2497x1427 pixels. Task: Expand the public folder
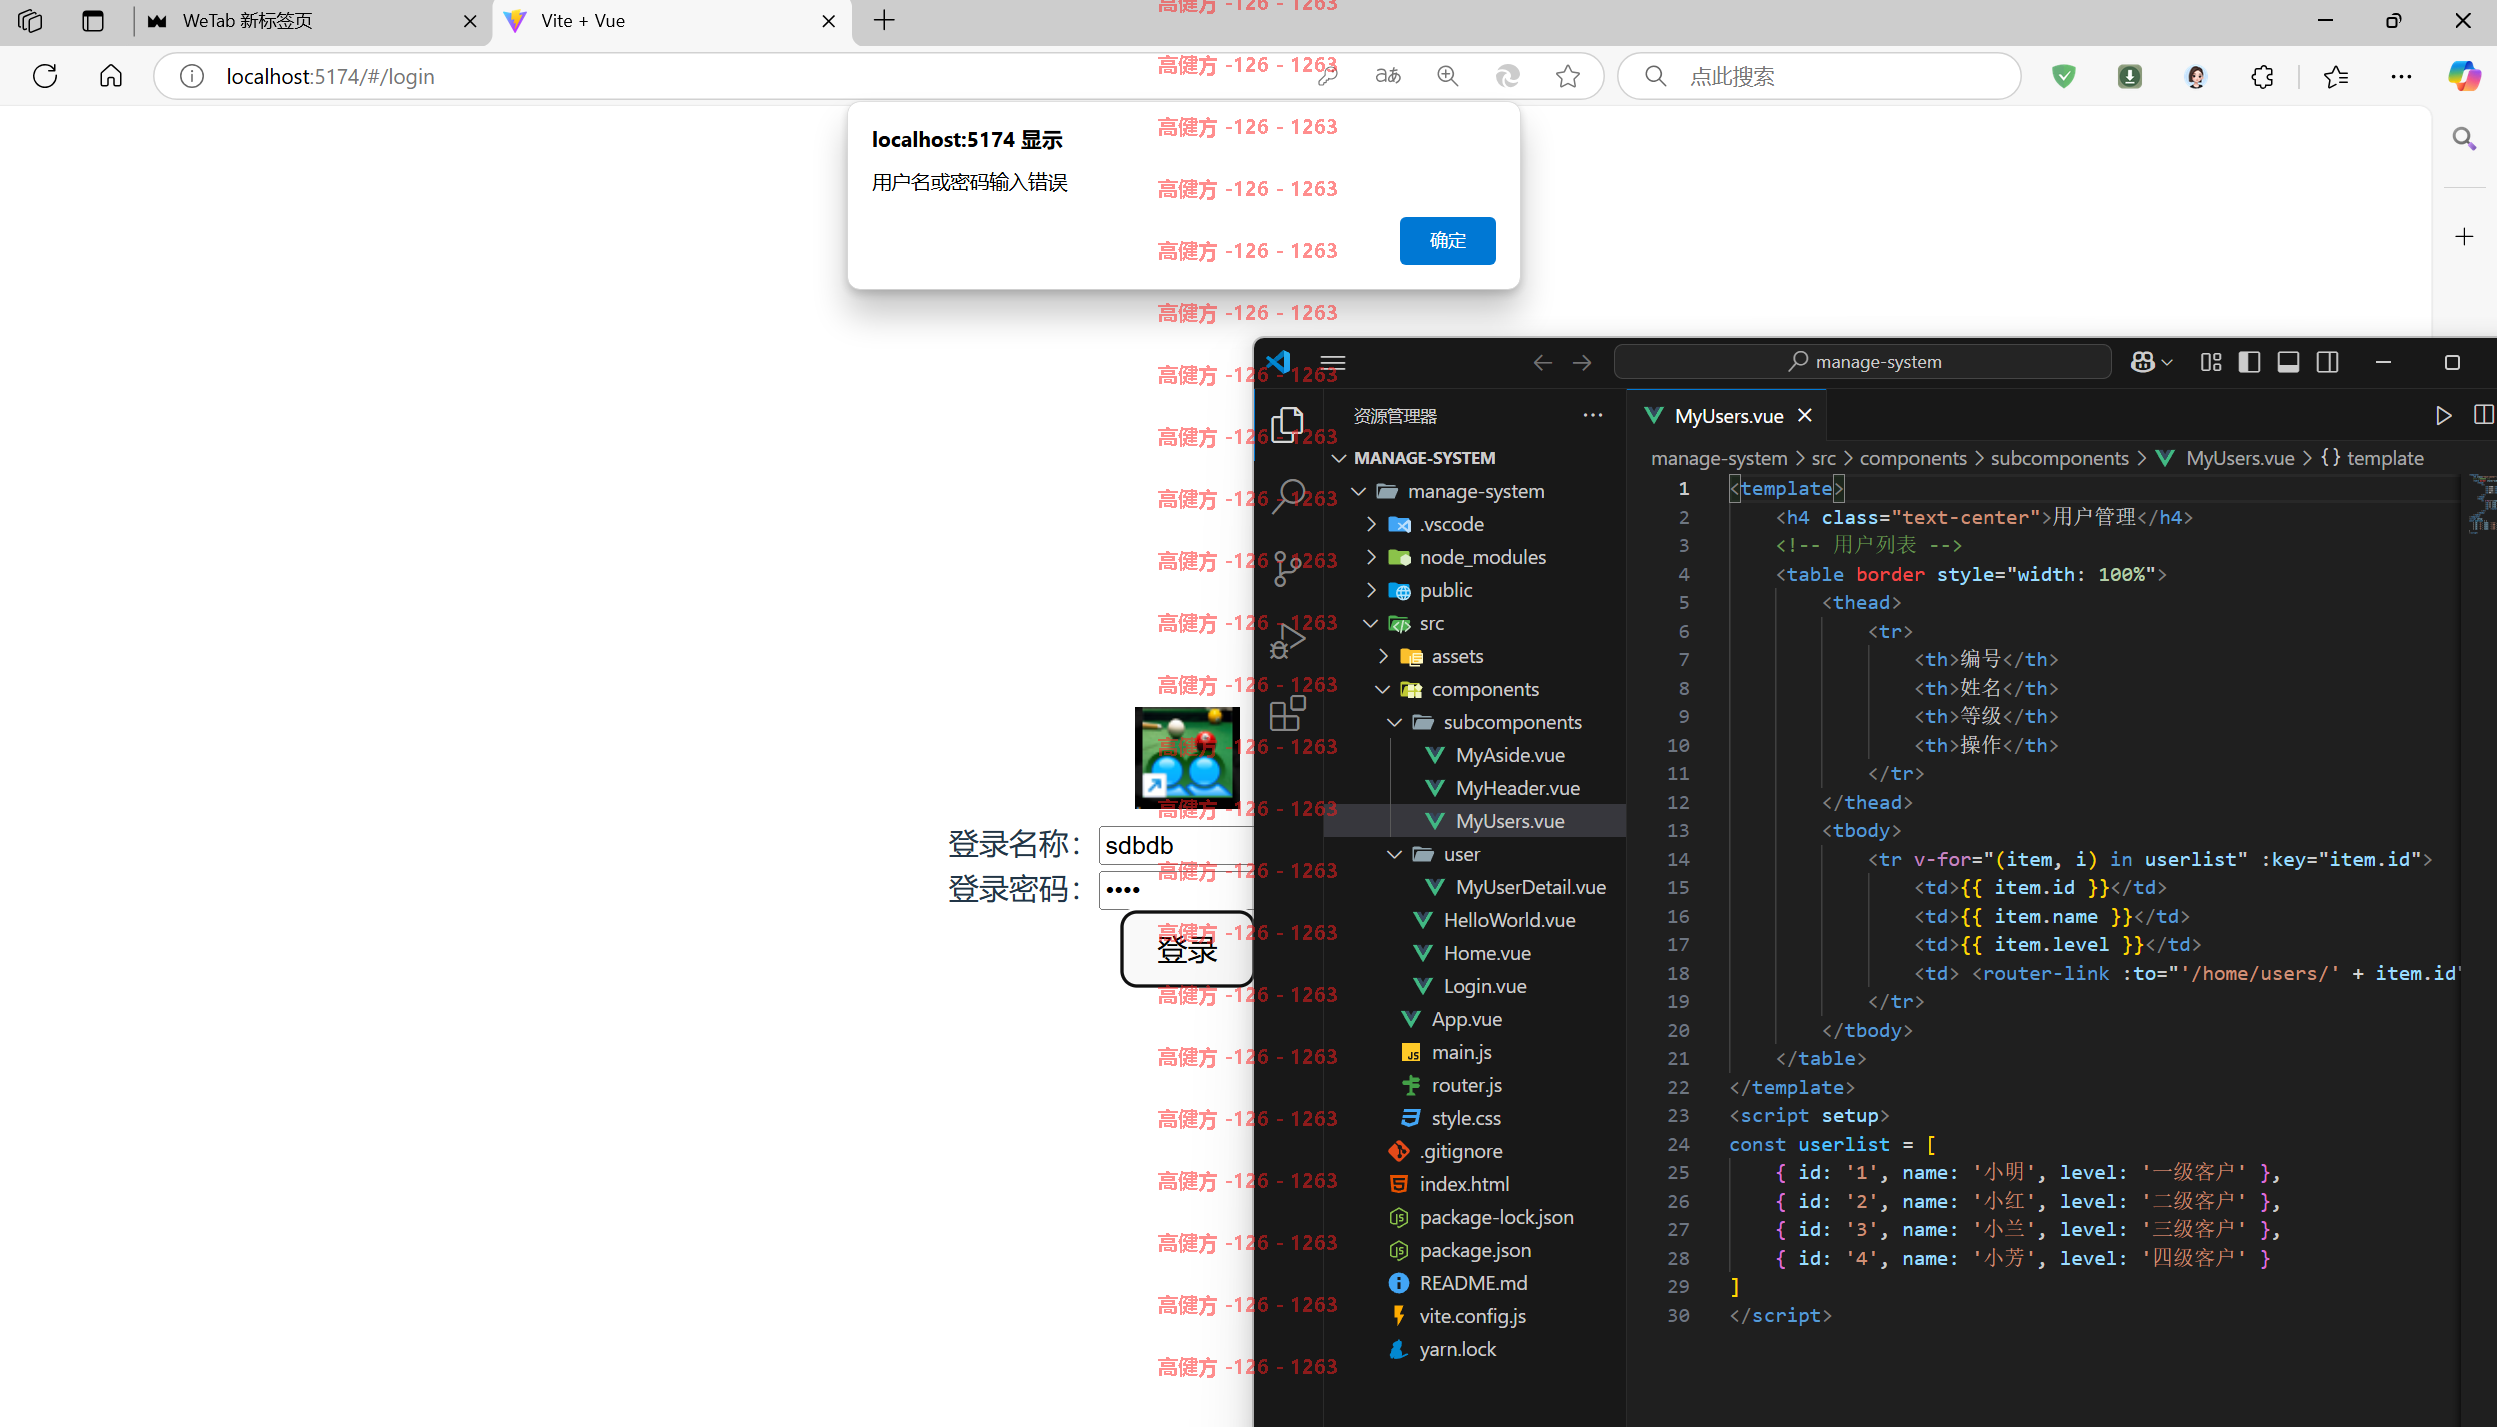click(x=1371, y=590)
